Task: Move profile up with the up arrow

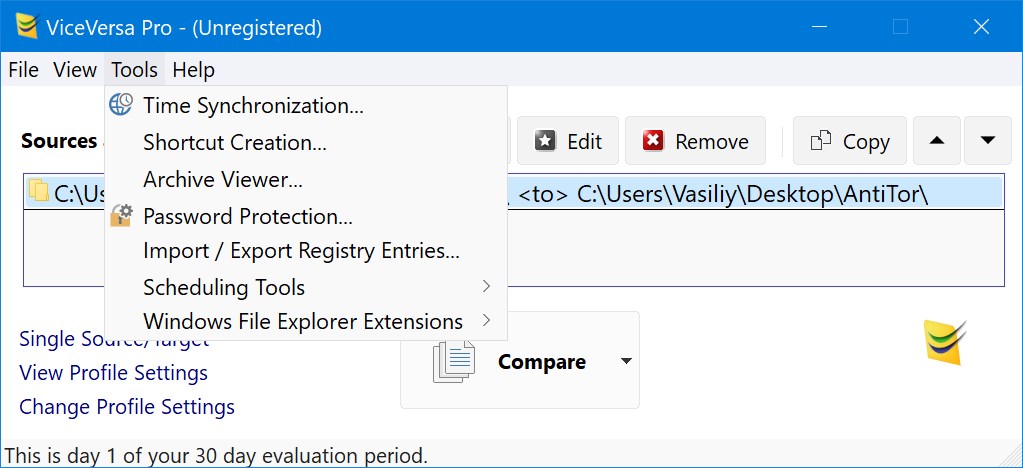Action: 937,141
